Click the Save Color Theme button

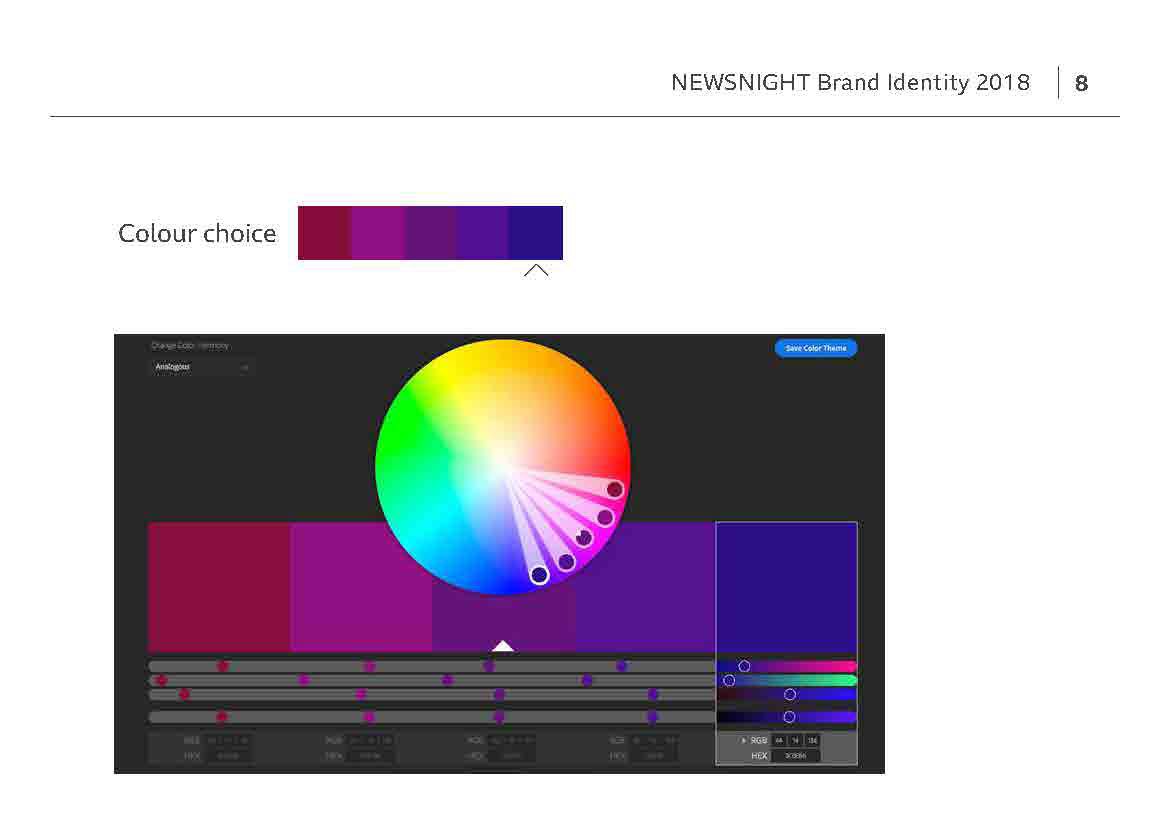815,348
